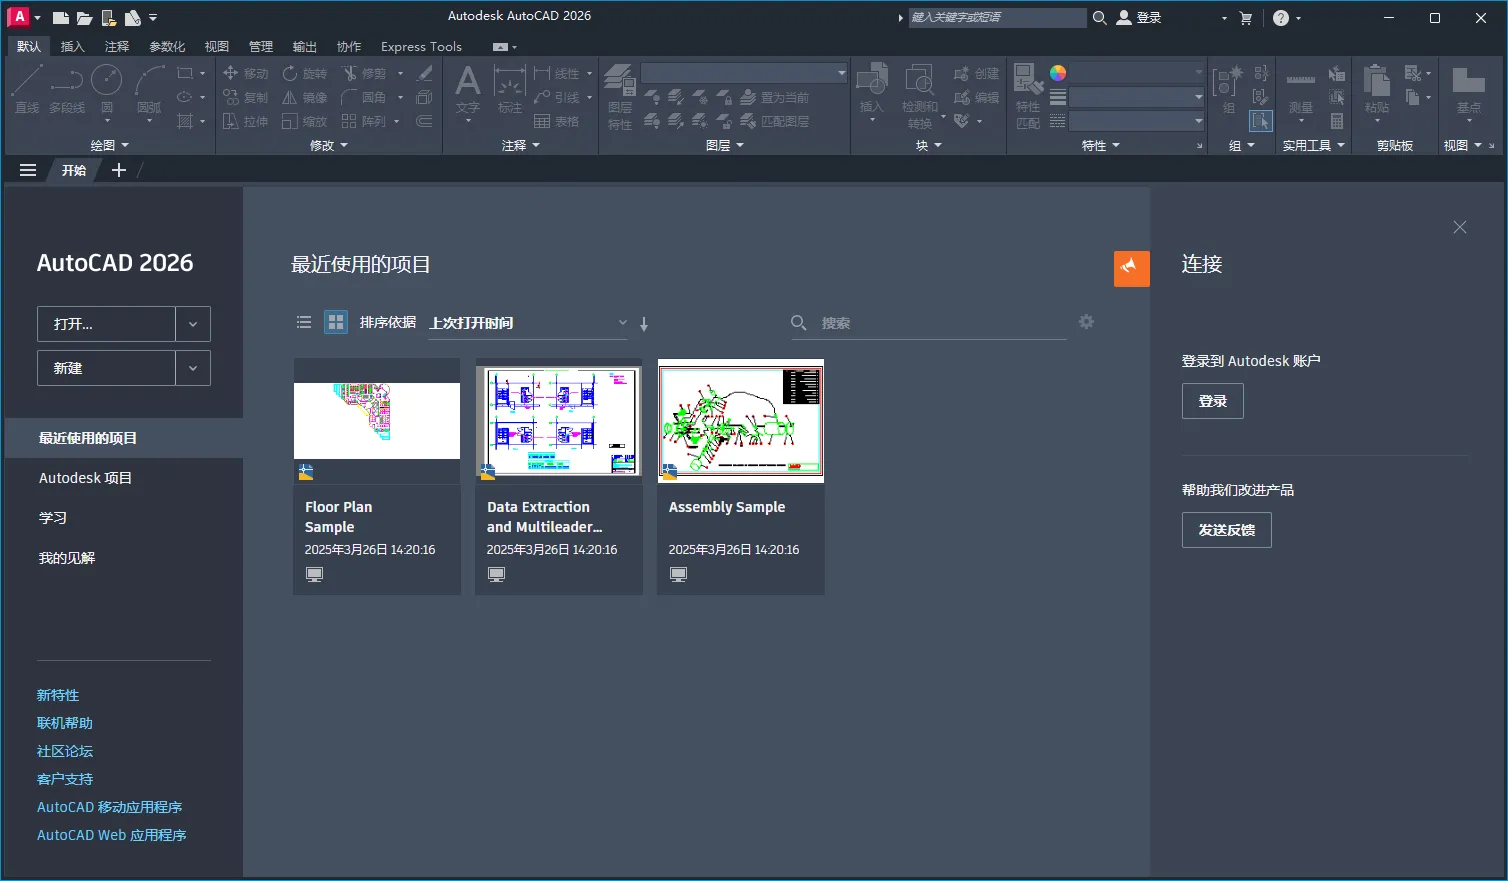Viewport: 1508px width, 881px height.
Task: Add a new drawing tab with plus
Action: pyautogui.click(x=119, y=170)
